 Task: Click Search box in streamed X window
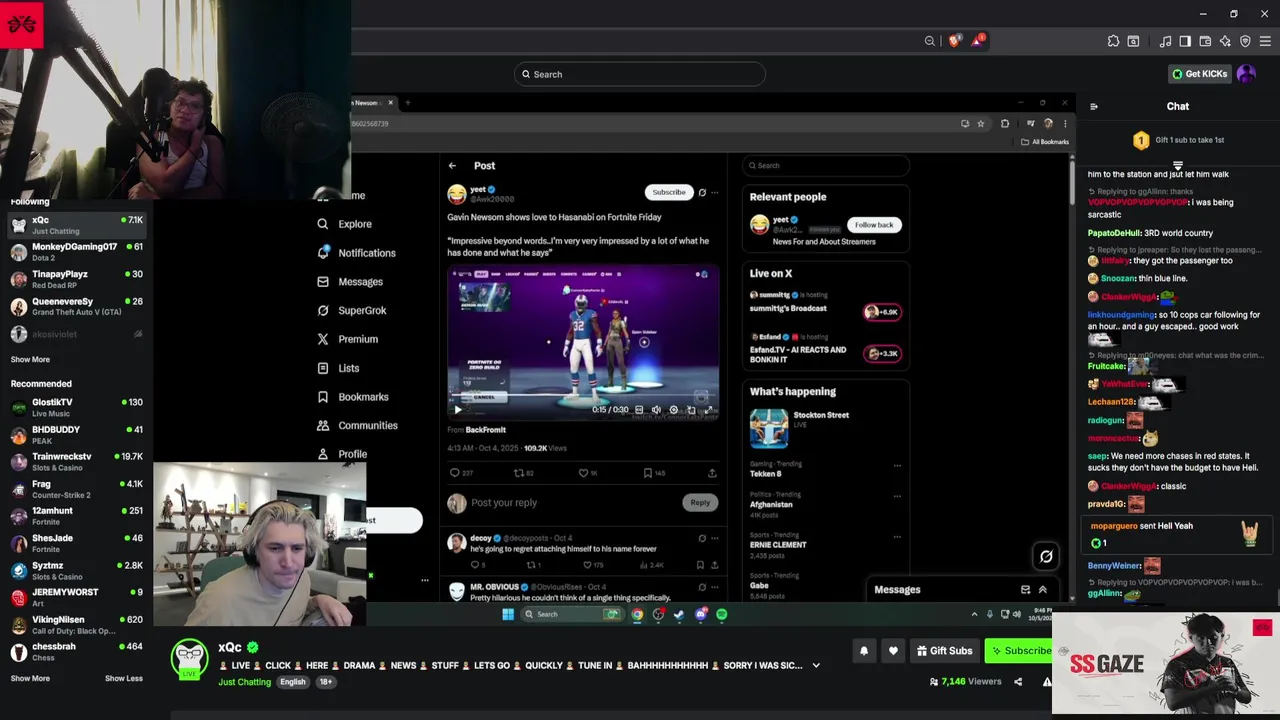coord(826,165)
